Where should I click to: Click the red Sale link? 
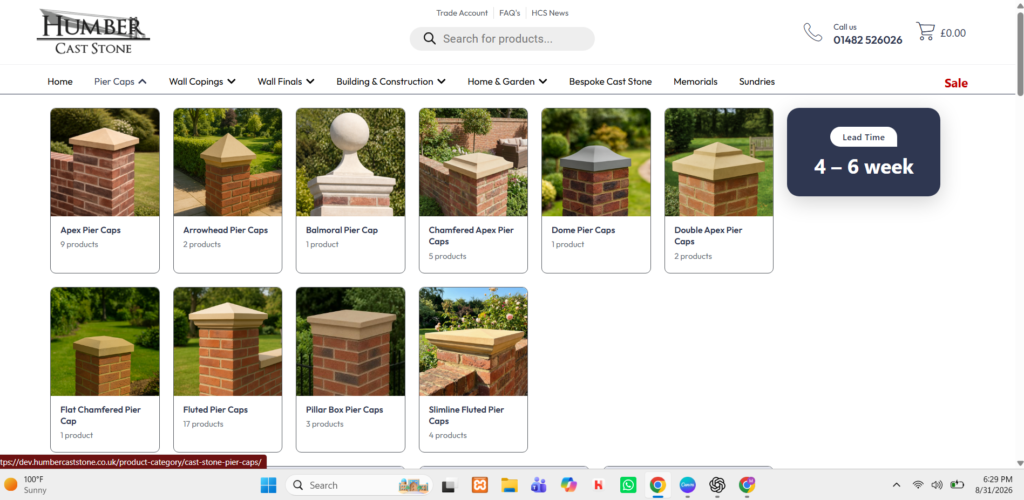point(956,83)
